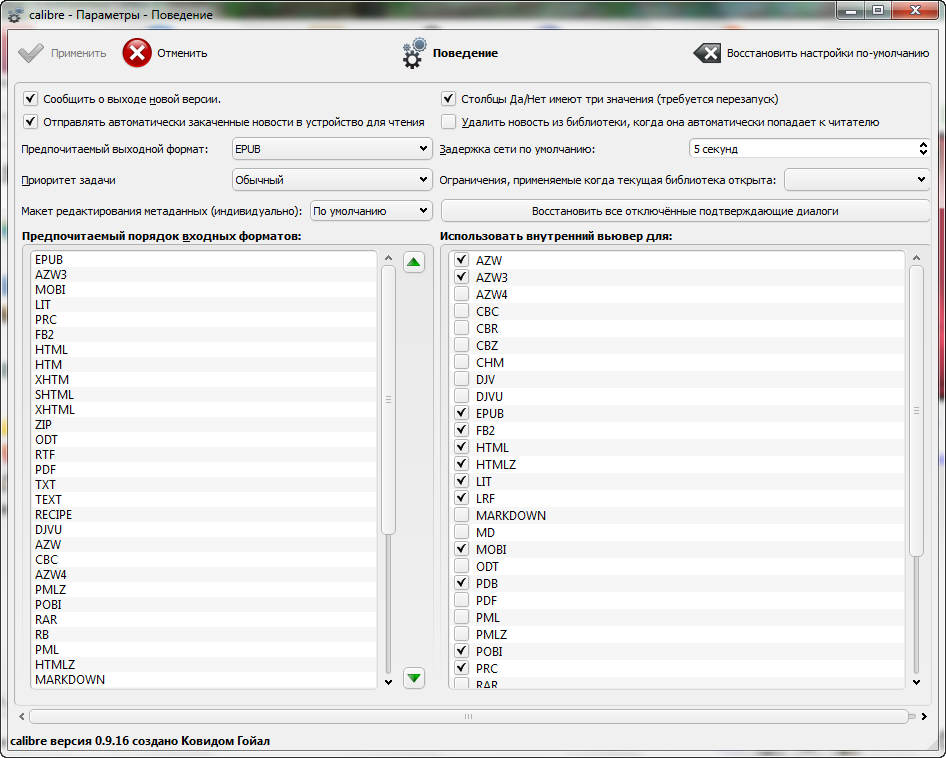946x758 pixels.
Task: Click the green checkmark Применить icon
Action: click(31, 53)
